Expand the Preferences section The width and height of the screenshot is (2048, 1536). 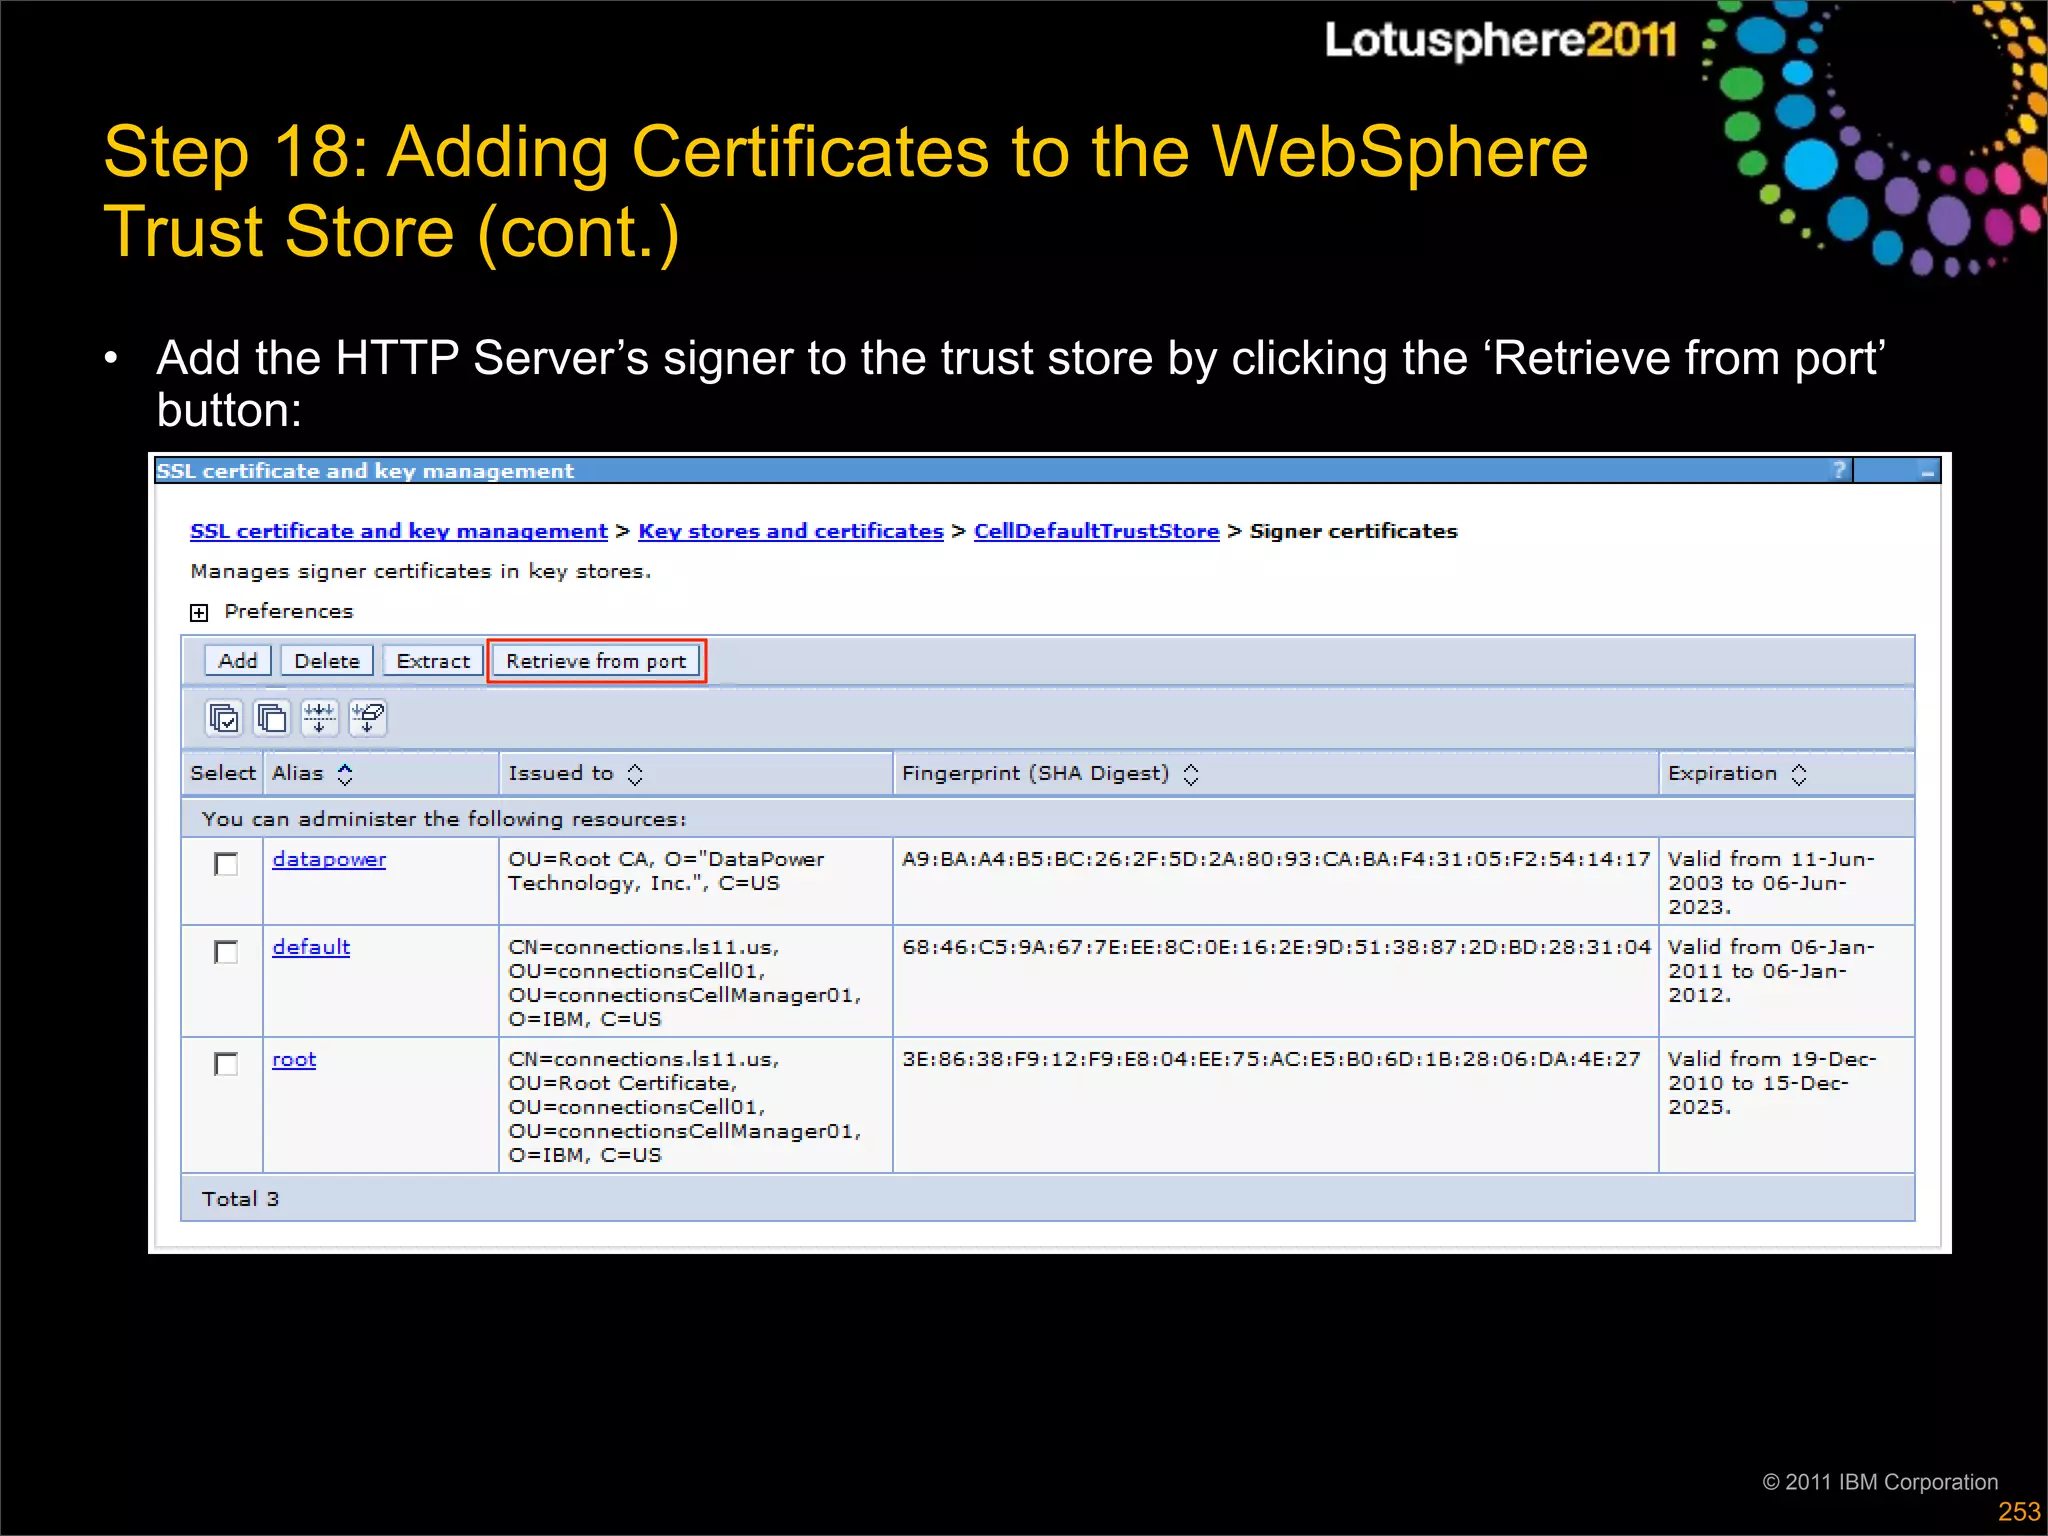(x=199, y=612)
